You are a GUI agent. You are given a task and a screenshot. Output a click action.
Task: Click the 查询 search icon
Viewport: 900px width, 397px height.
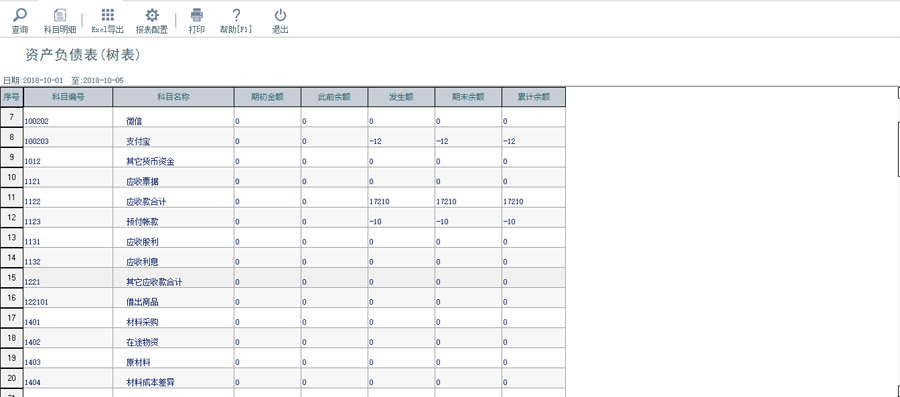[20, 15]
